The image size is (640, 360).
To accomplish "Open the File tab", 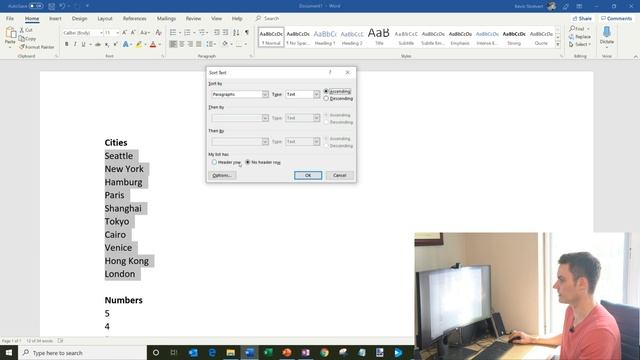I will pos(10,18).
